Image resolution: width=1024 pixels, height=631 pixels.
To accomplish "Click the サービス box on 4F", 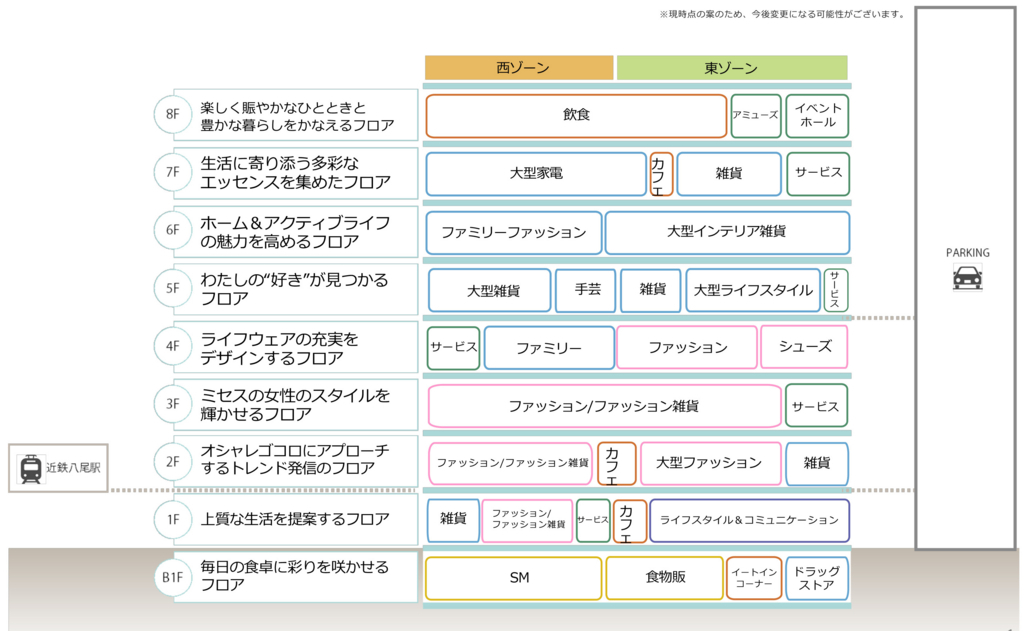I will 453,348.
